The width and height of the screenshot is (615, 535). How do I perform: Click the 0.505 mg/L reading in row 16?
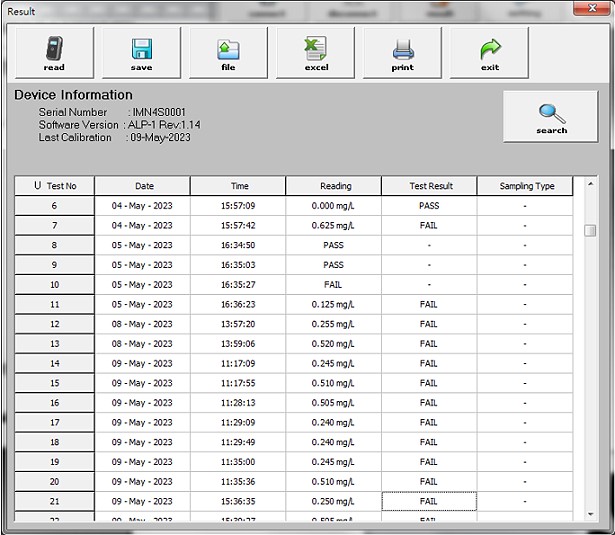[x=334, y=403]
